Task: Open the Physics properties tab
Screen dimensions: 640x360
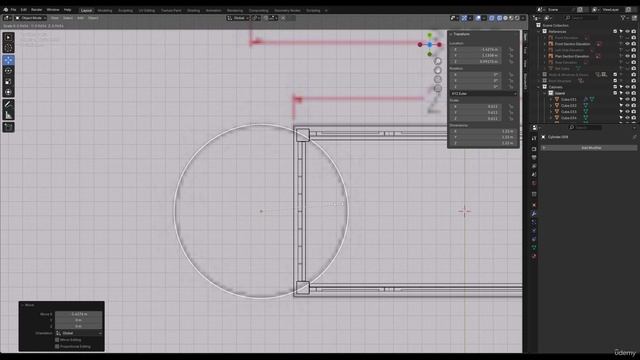Action: (x=534, y=231)
